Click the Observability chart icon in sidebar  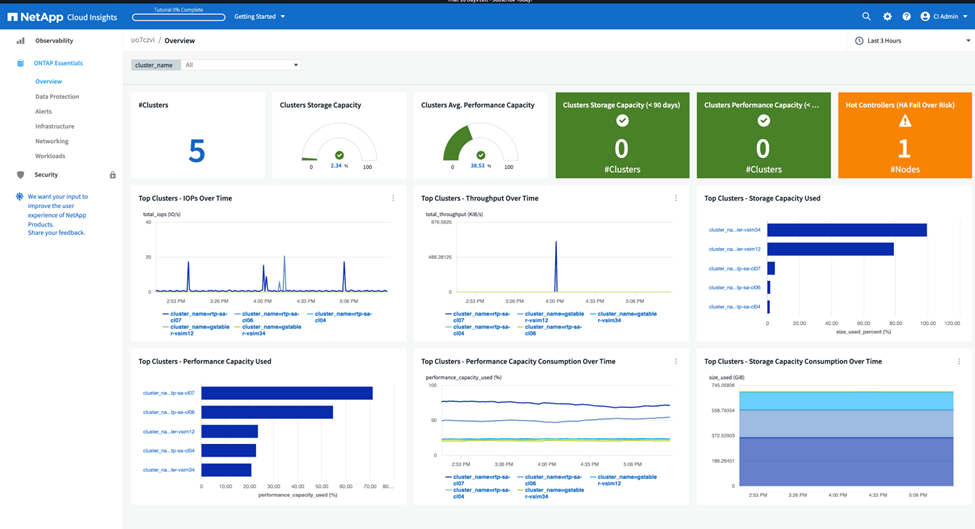(20, 41)
